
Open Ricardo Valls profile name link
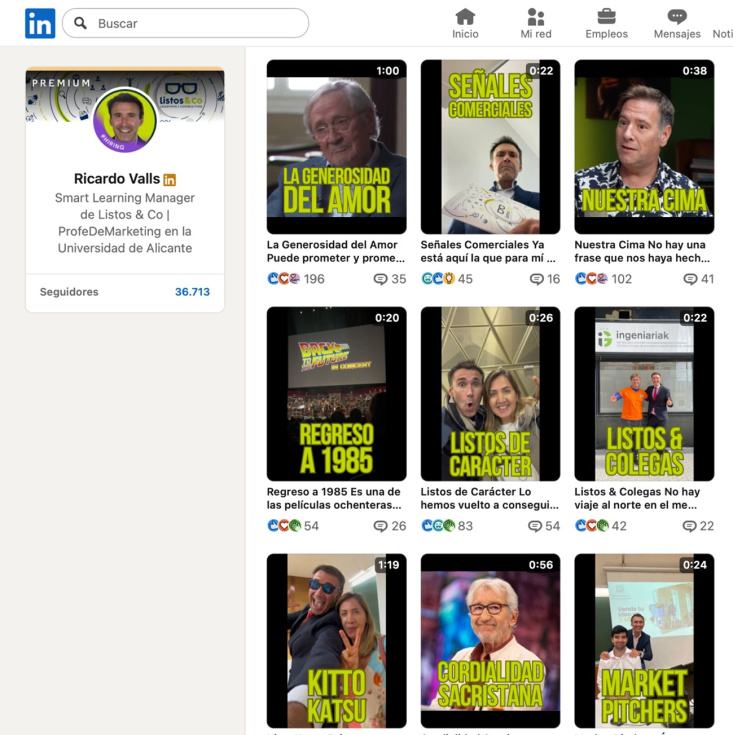tap(116, 179)
